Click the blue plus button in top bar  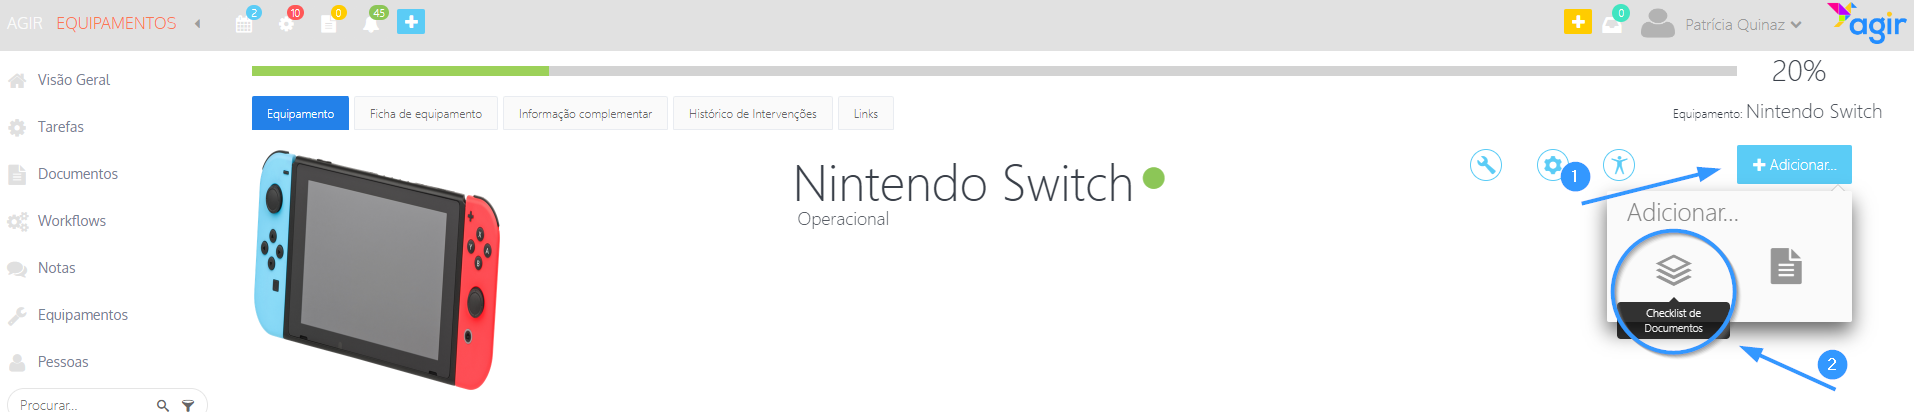click(411, 22)
